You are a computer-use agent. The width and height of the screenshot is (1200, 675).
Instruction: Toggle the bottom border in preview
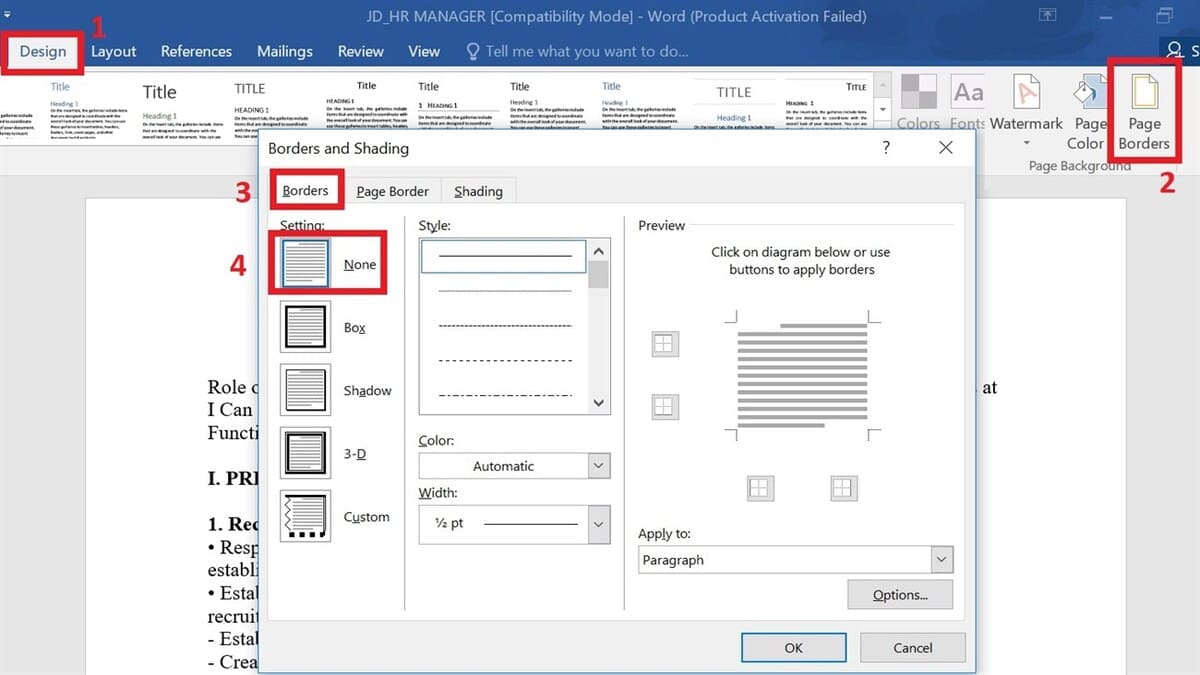664,406
